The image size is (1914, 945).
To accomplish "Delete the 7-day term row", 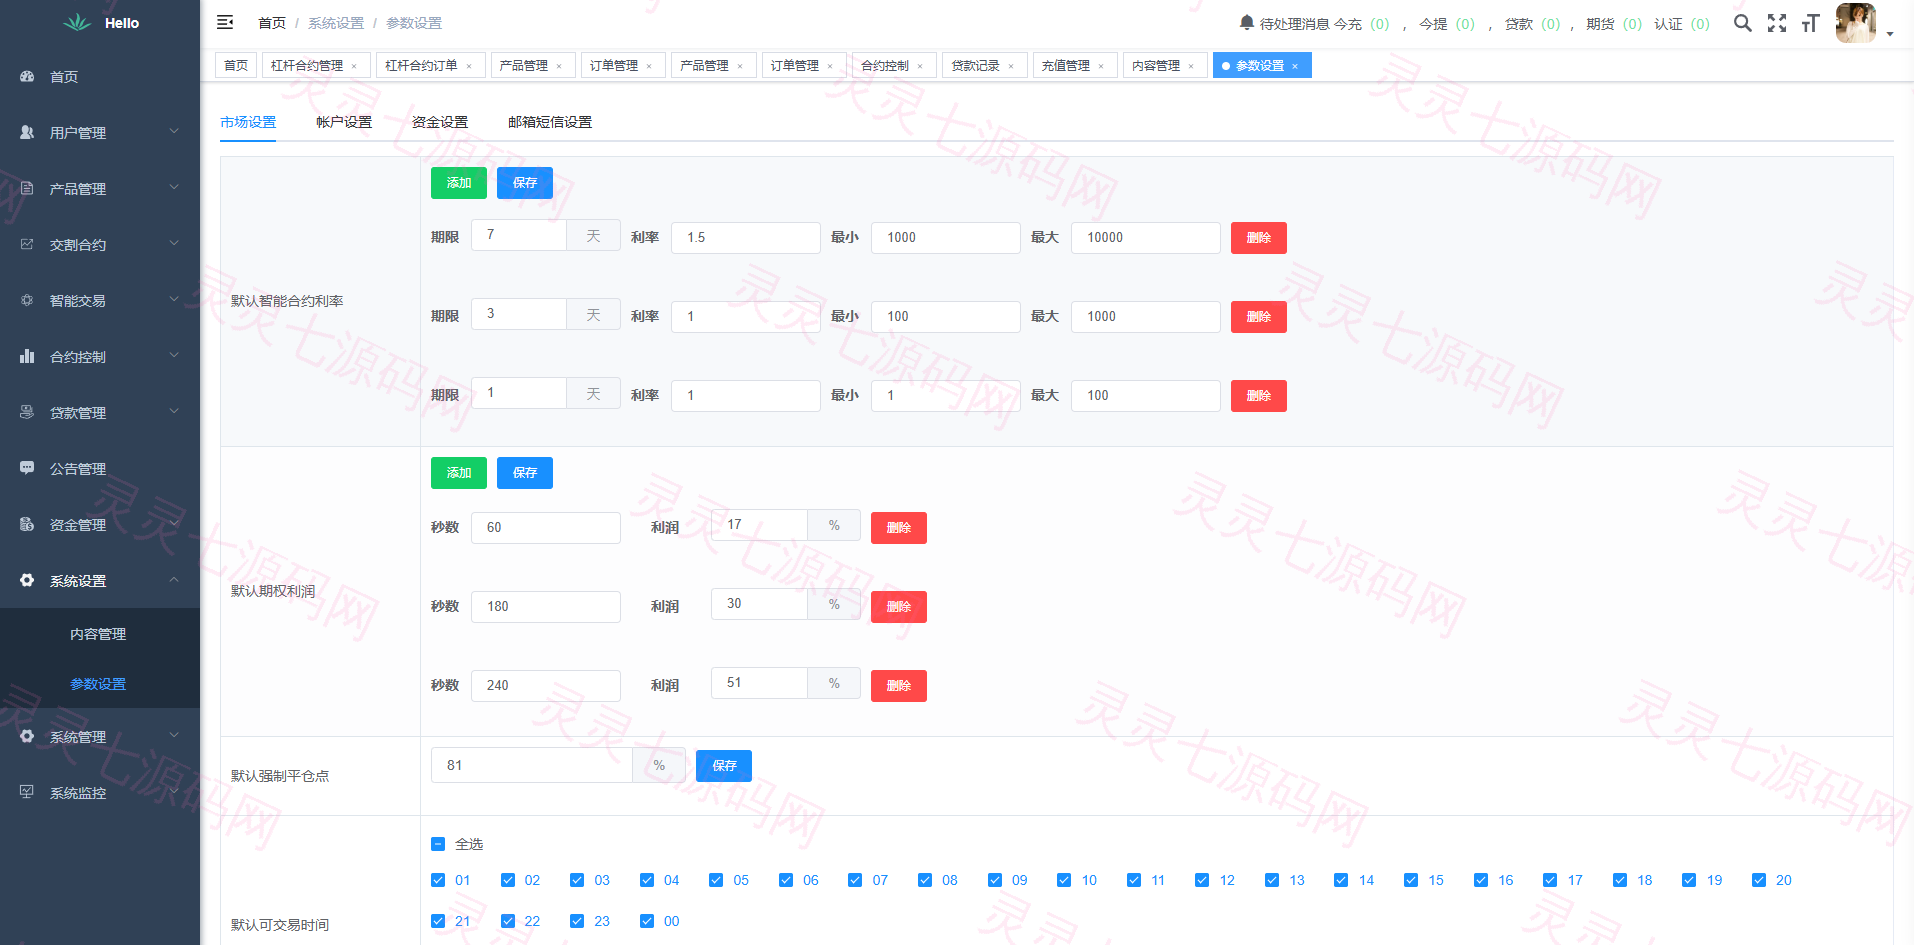I will (x=1259, y=238).
